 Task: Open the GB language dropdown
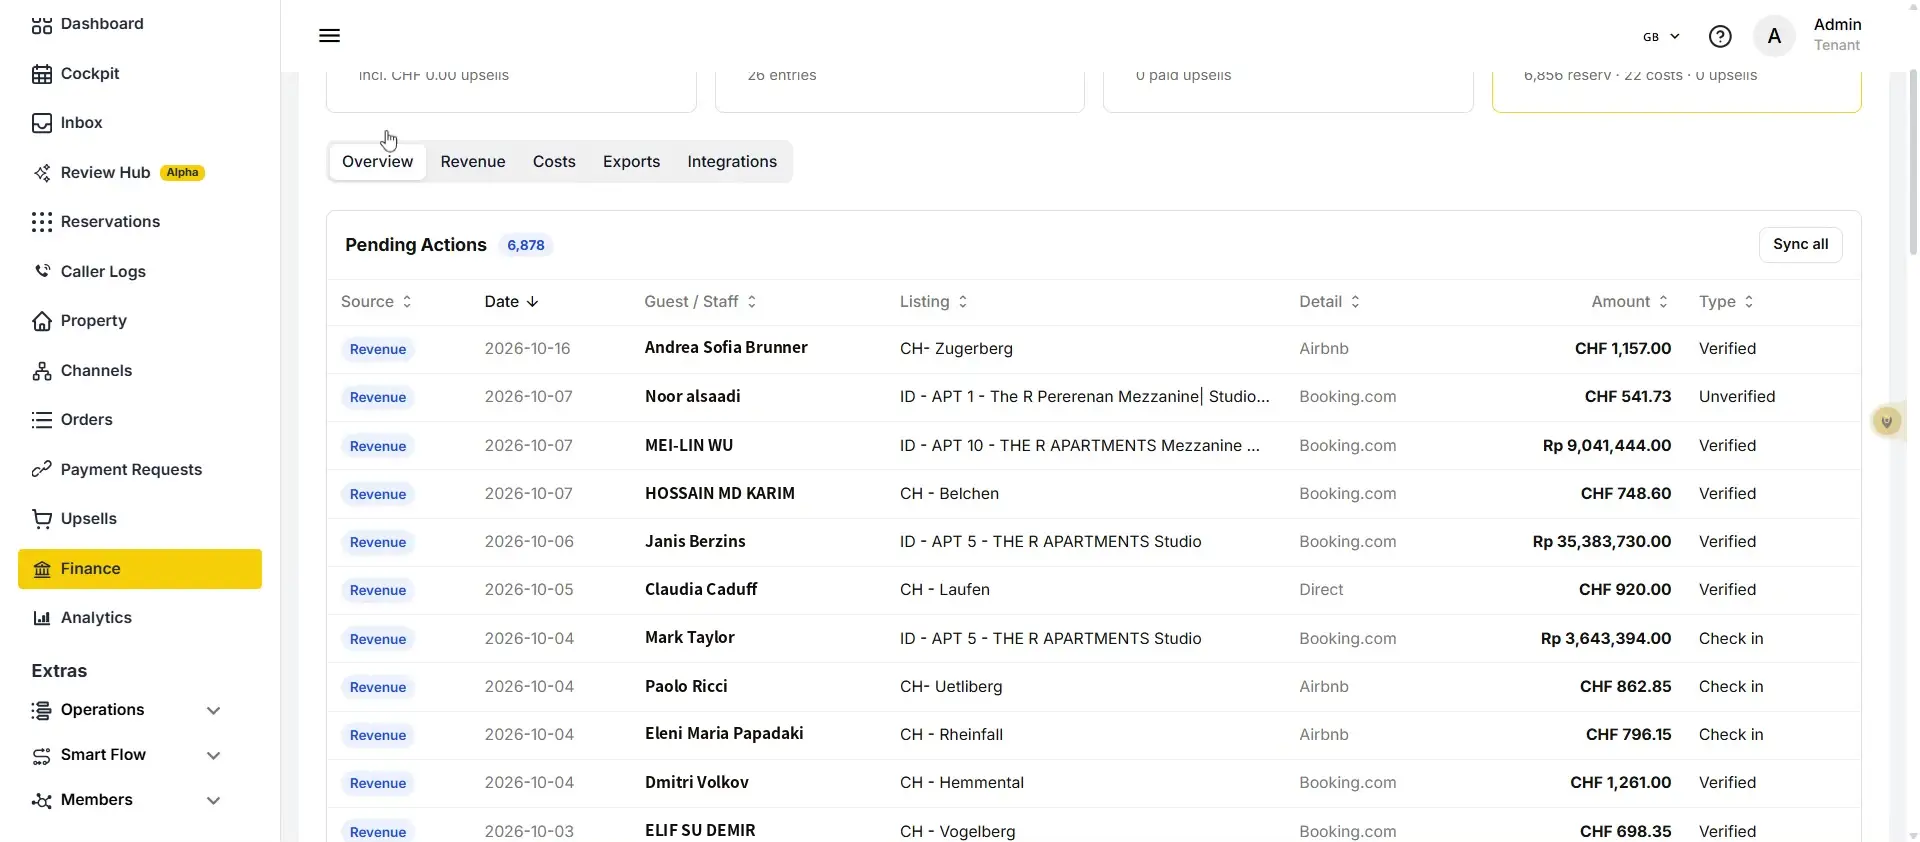[x=1661, y=37]
